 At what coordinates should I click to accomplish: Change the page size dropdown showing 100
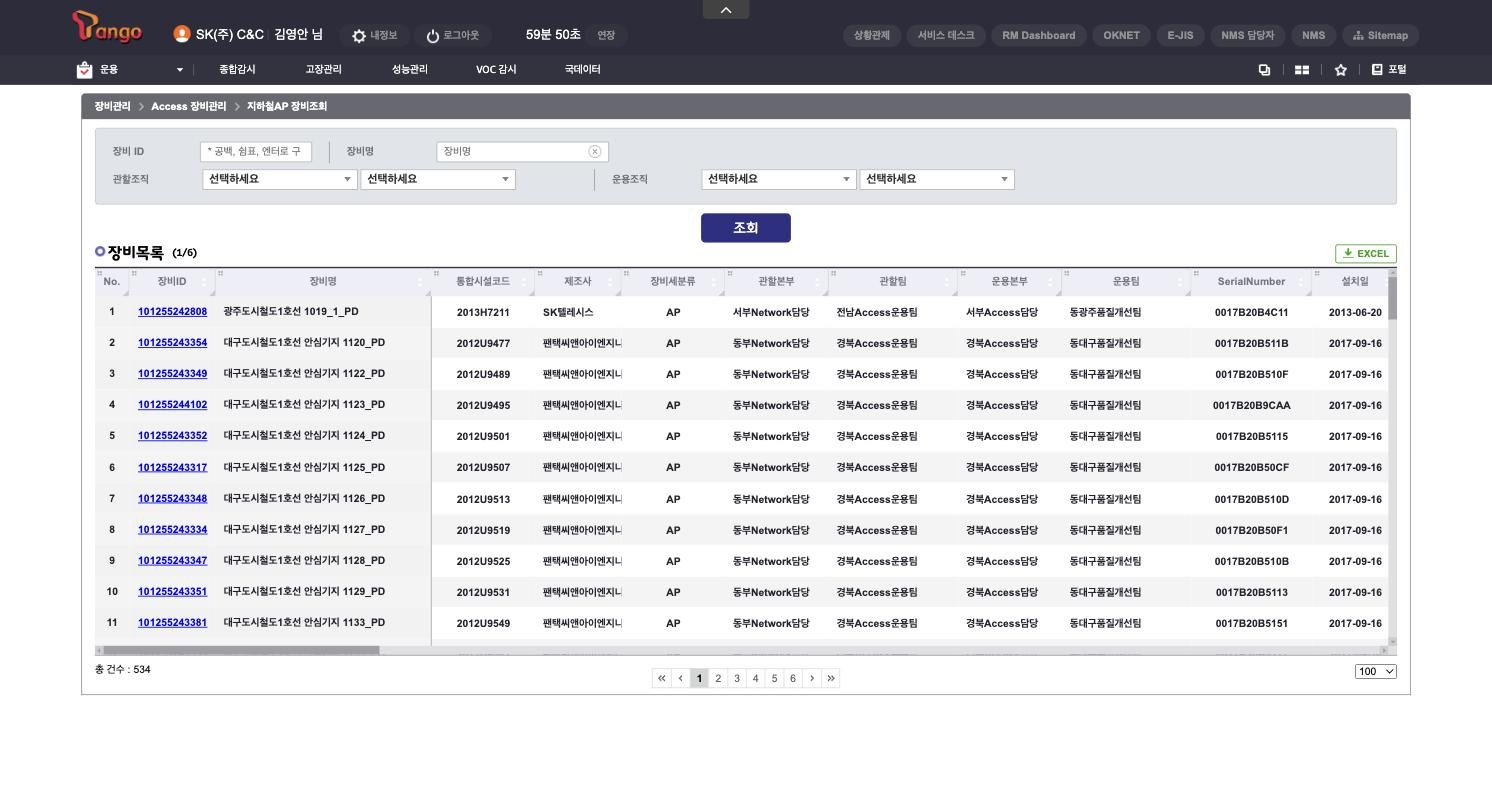coord(1376,671)
